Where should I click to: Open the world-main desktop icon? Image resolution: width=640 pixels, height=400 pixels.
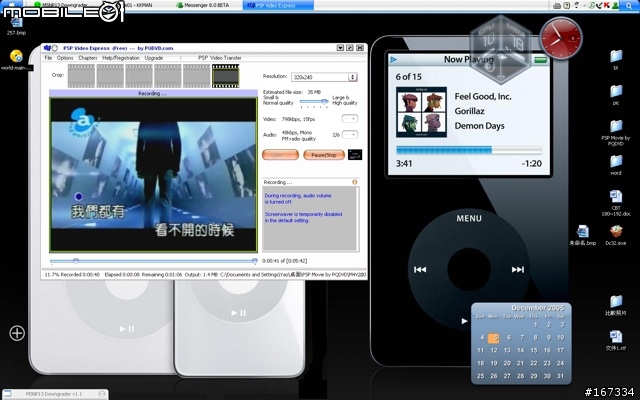[16, 60]
